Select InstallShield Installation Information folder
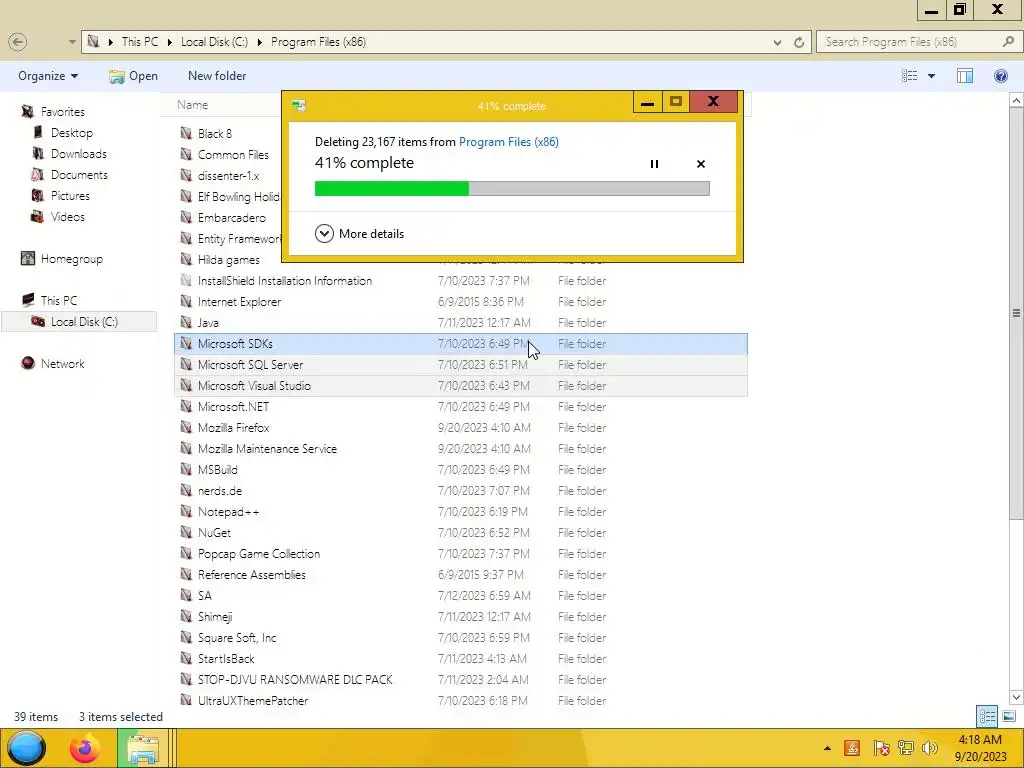Screen dimensions: 1024x768 coord(285,281)
